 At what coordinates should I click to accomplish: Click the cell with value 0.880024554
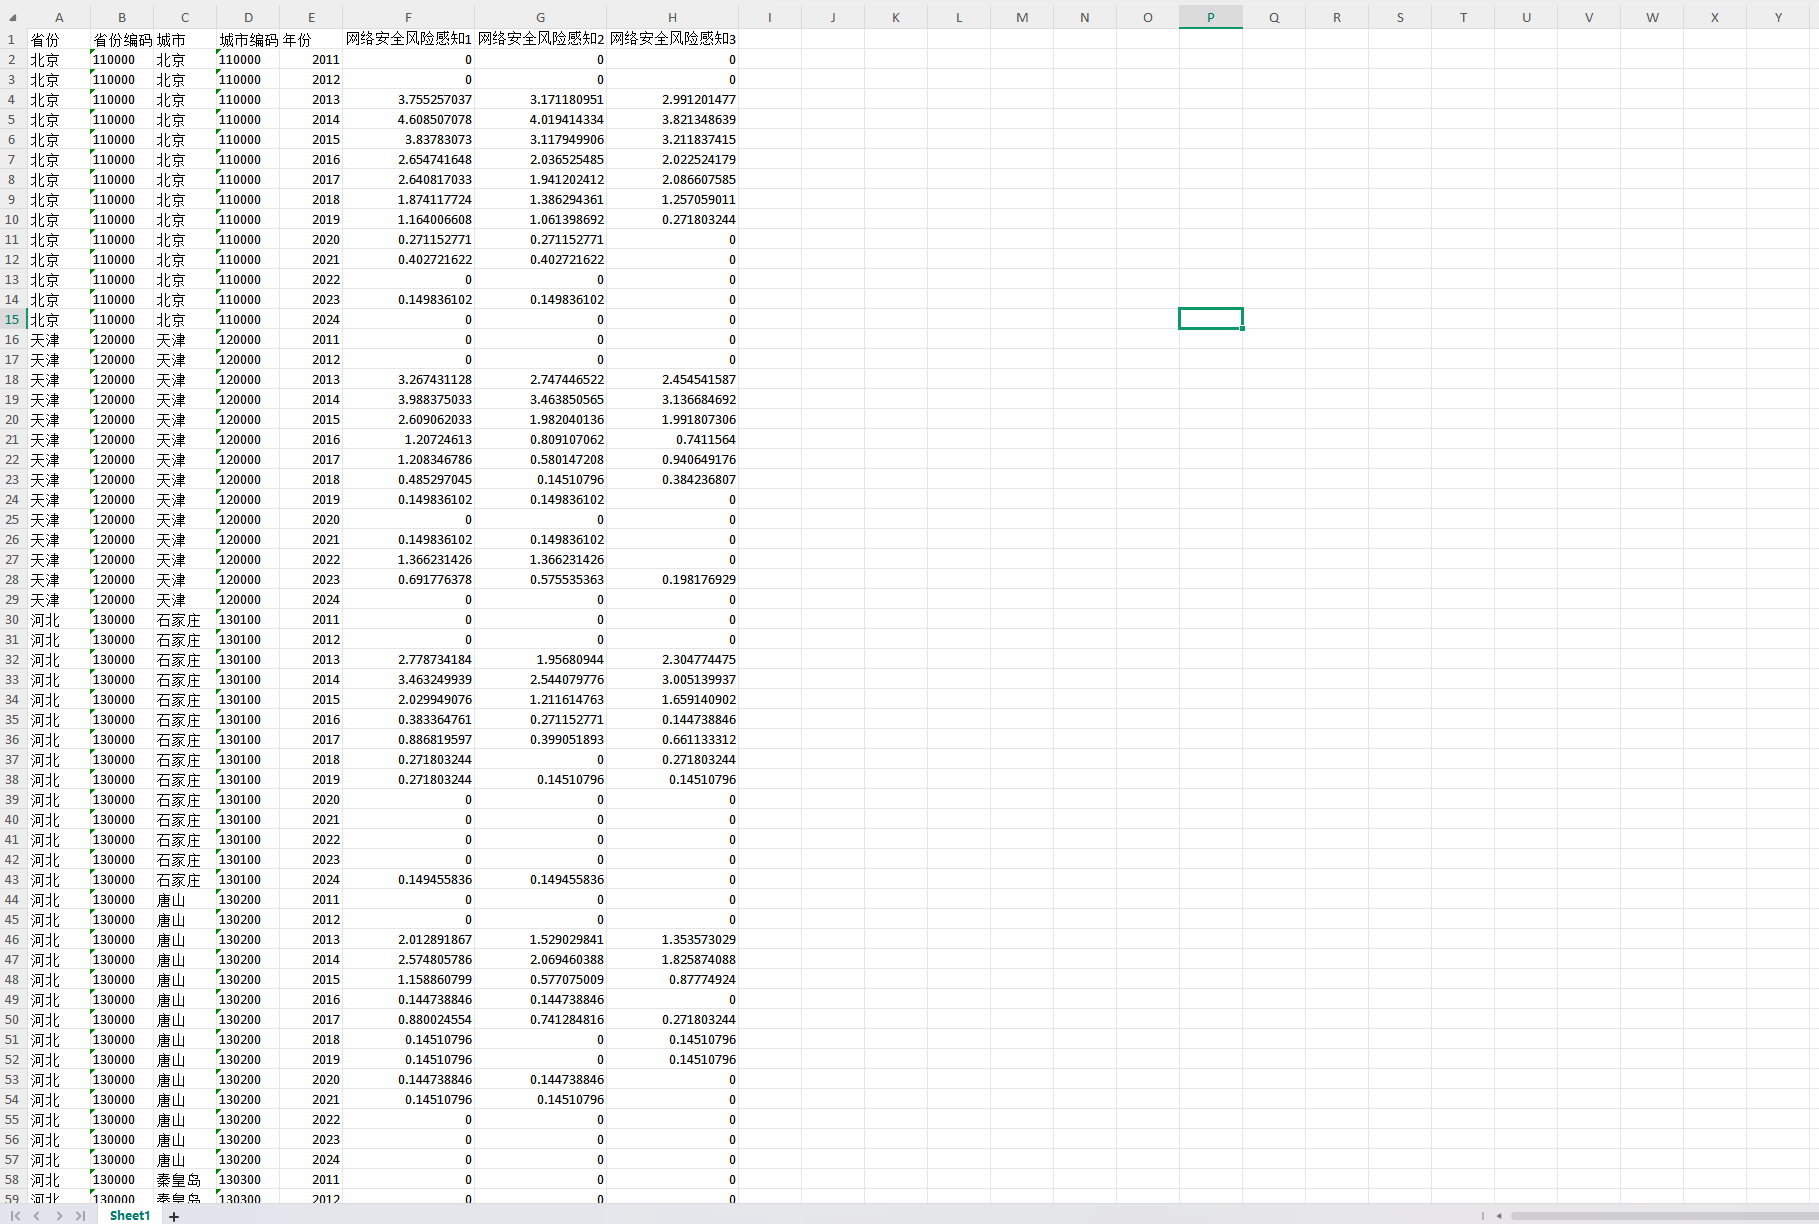(408, 1019)
